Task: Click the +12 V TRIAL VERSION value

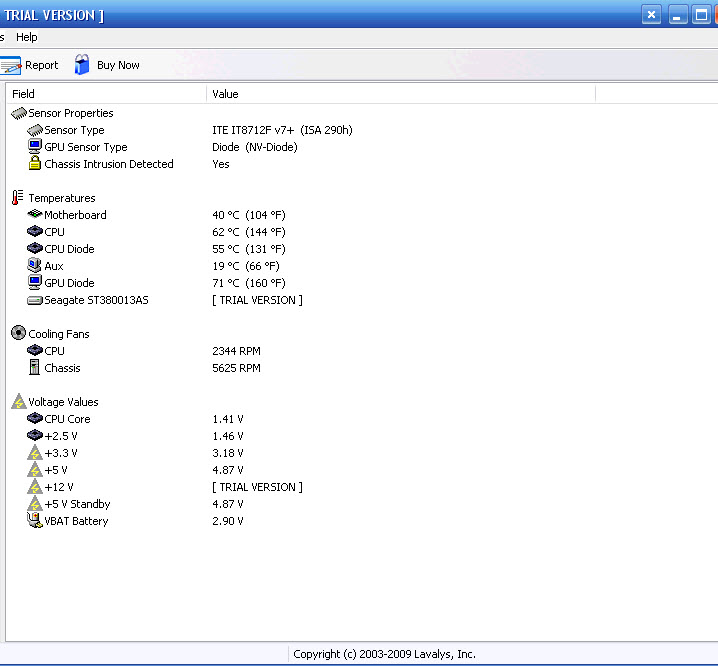Action: pos(257,487)
